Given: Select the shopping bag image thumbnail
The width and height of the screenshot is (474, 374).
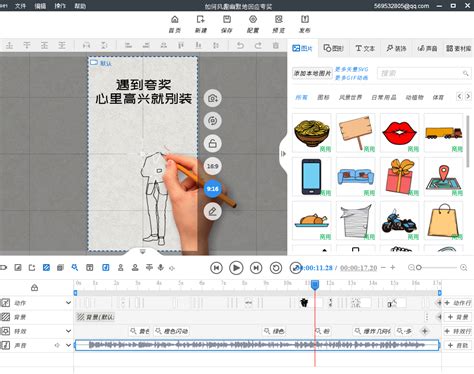Looking at the screenshot, I should click(x=444, y=221).
